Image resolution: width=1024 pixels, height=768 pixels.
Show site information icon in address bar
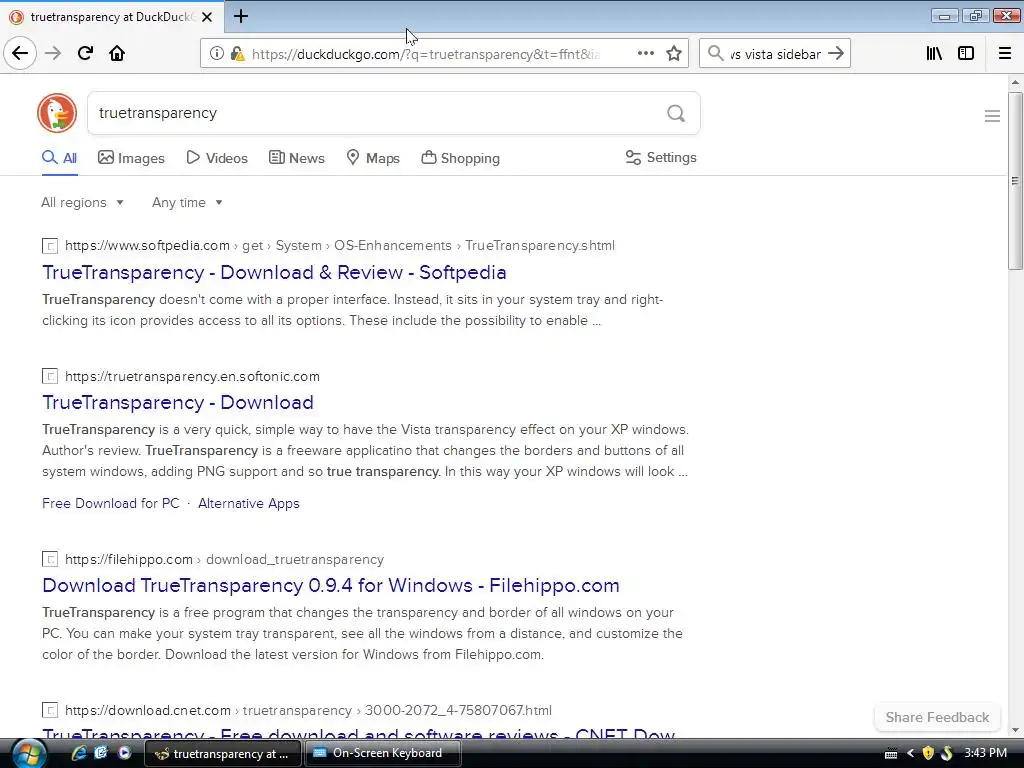(x=217, y=54)
